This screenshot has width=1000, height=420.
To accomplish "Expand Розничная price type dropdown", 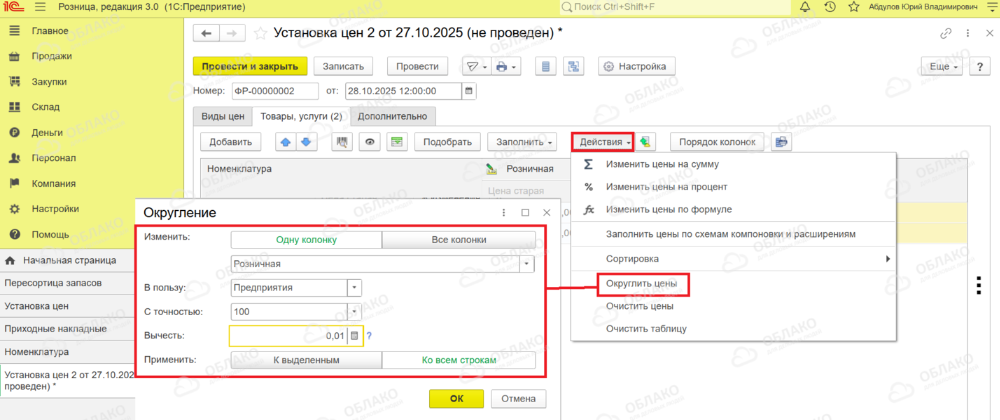I will (528, 264).
